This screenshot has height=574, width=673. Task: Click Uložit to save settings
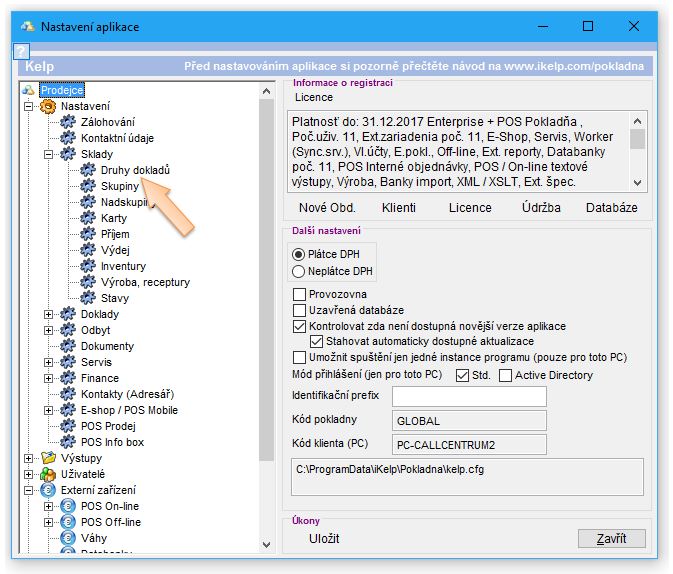pos(324,539)
